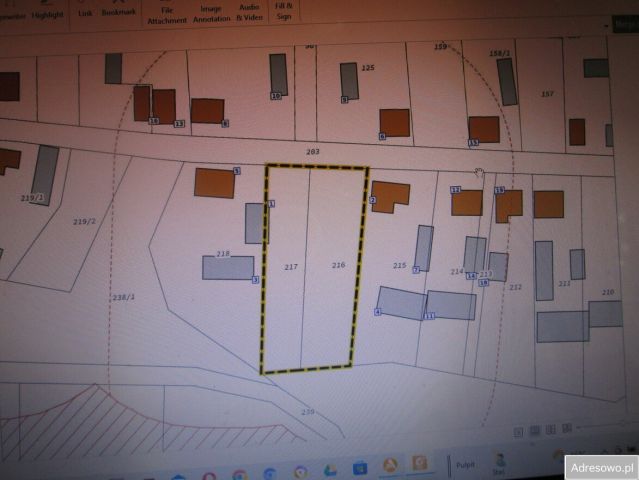639x480 pixels.
Task: Click house number marker 9
Action: pos(344,100)
